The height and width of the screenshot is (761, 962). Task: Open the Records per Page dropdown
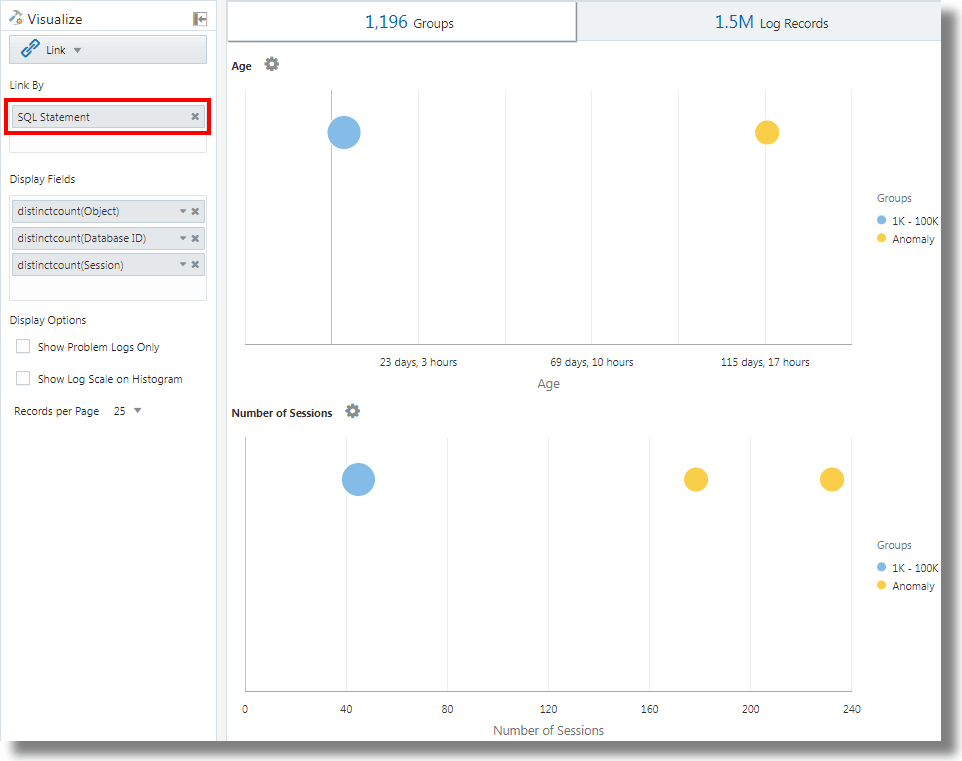click(x=137, y=411)
